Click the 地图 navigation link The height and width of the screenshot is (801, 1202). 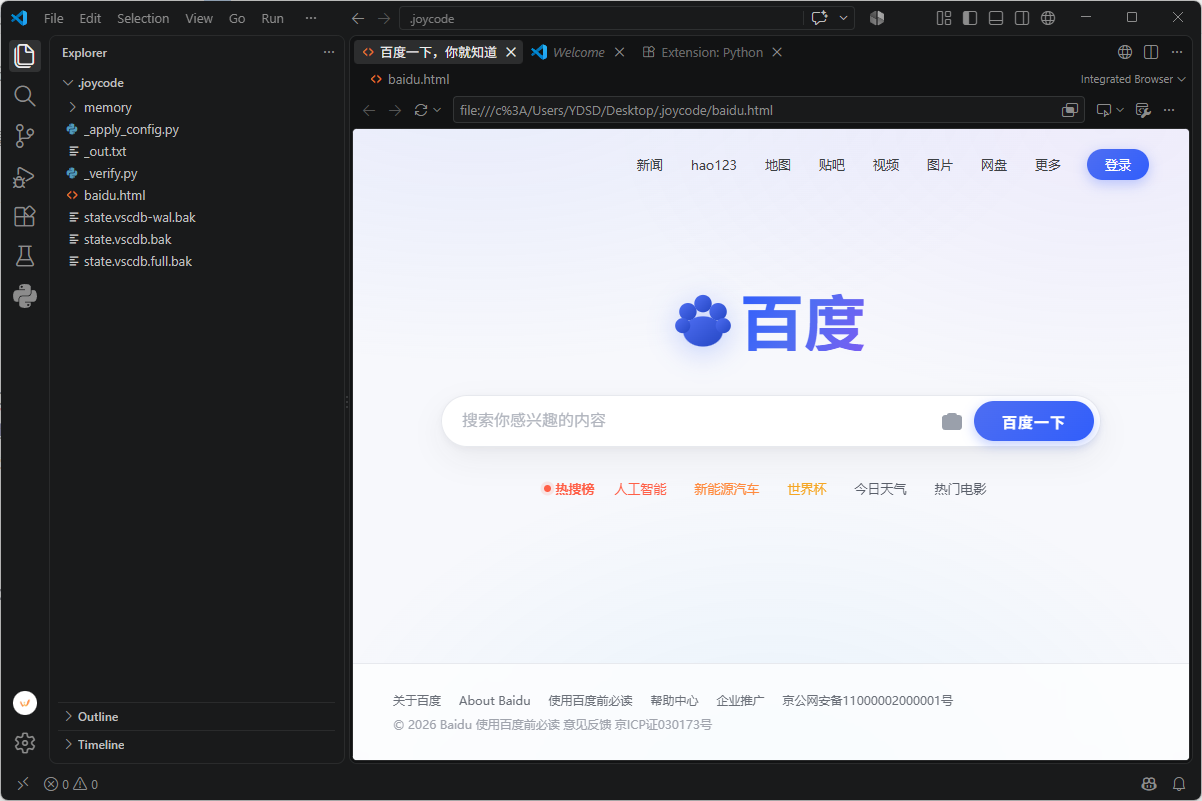778,165
